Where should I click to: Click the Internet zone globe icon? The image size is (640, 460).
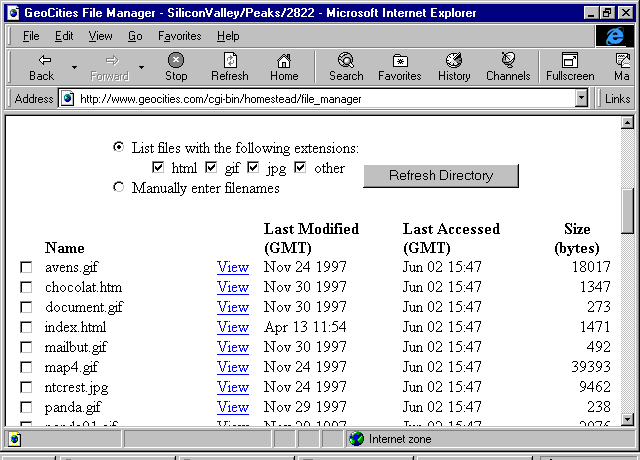(x=356, y=439)
